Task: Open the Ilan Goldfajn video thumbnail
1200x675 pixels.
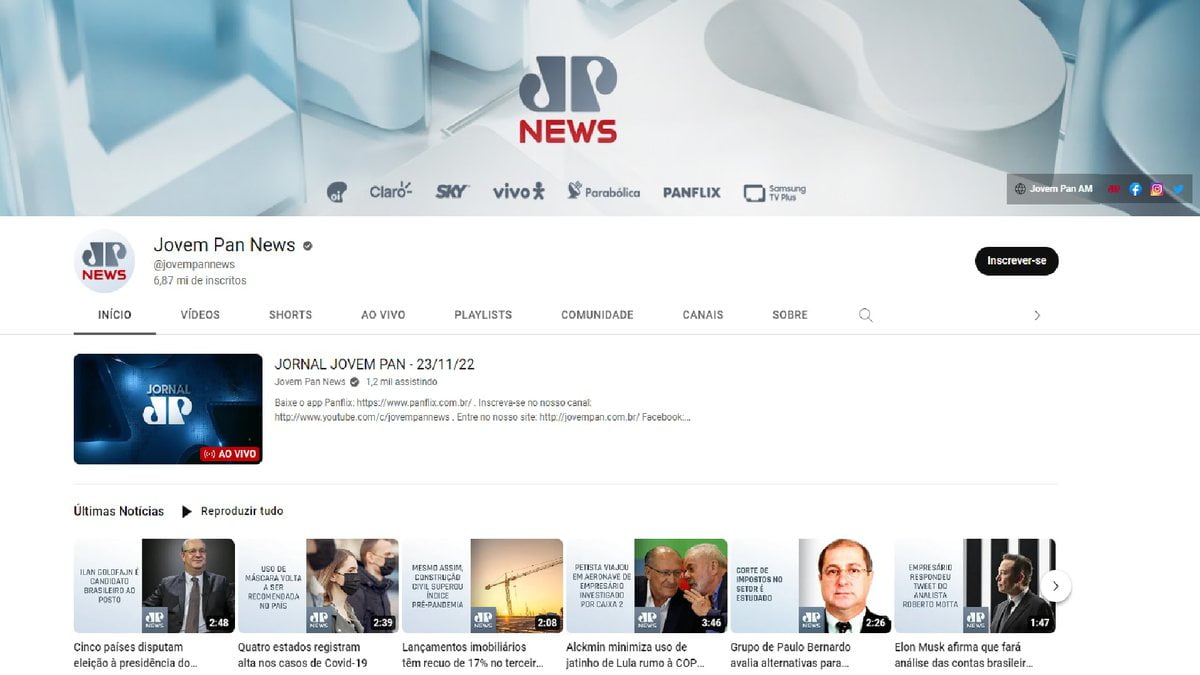Action: (x=154, y=586)
